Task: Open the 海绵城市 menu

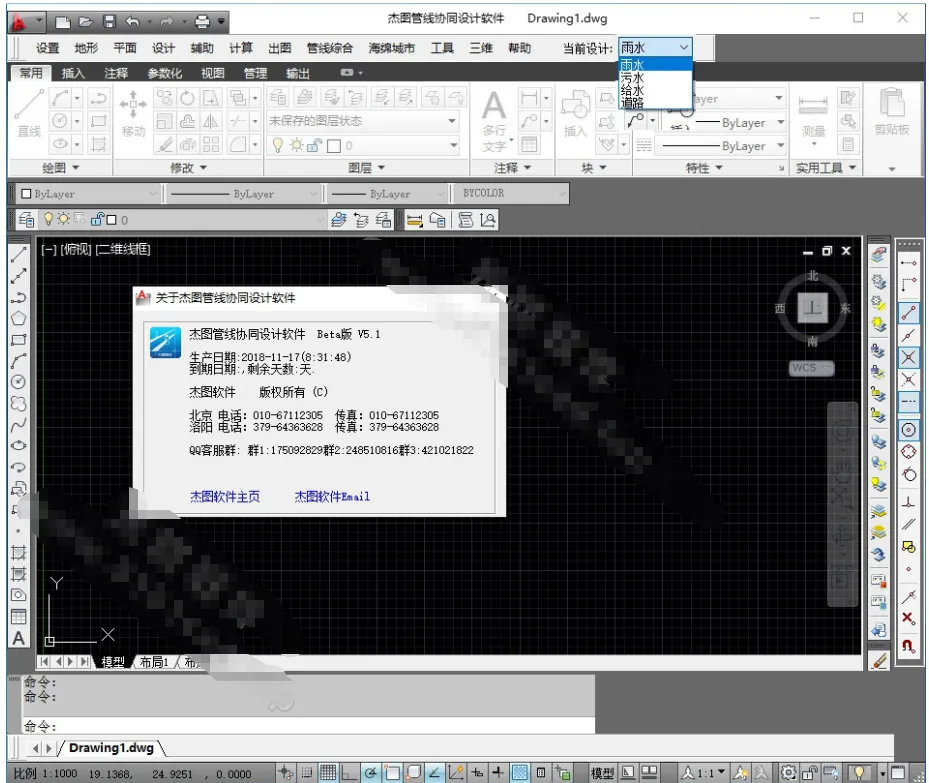Action: pos(392,48)
